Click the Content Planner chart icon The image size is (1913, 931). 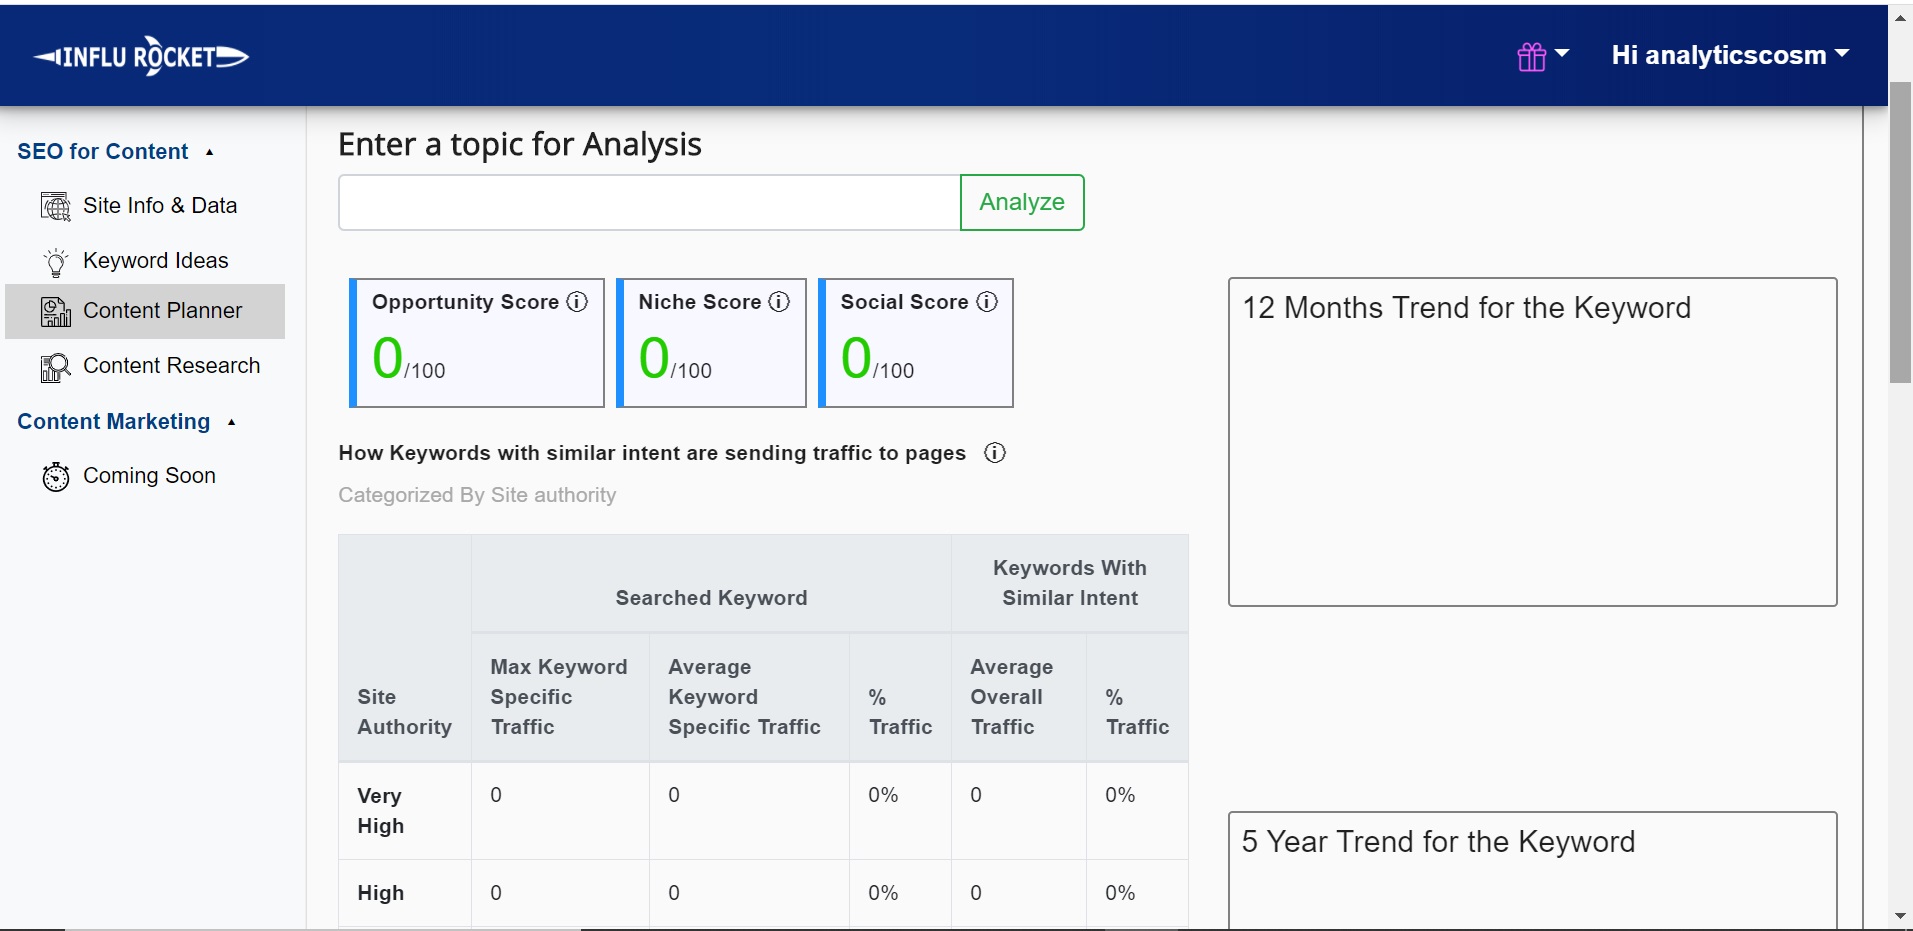[x=56, y=312]
